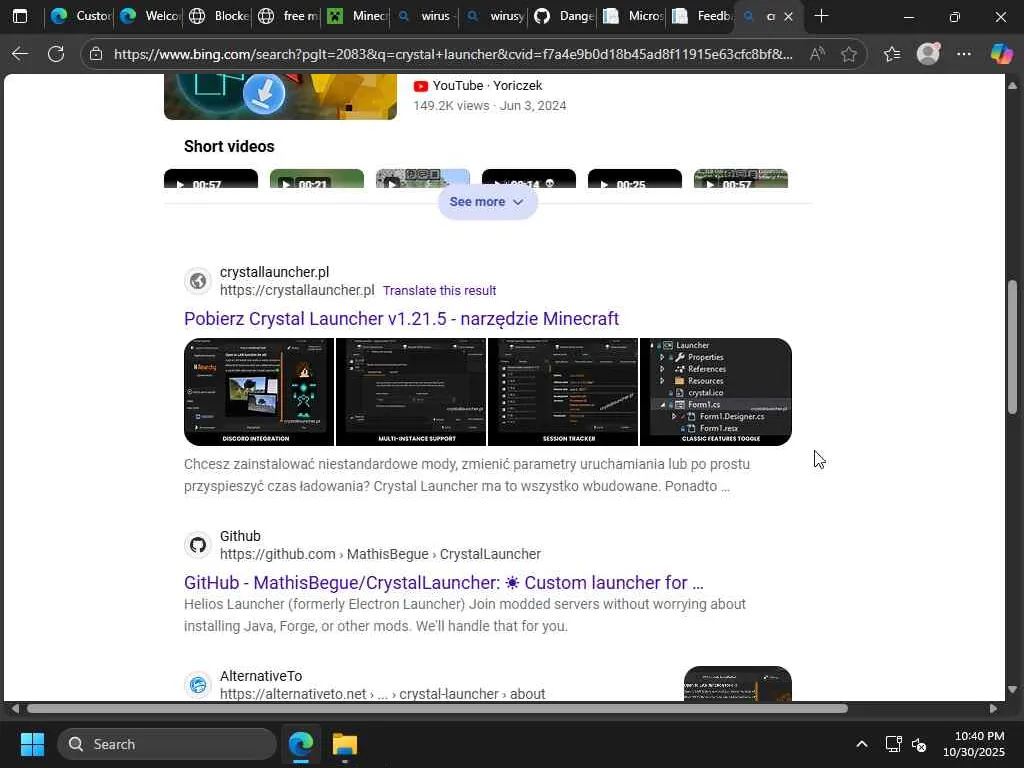The width and height of the screenshot is (1024, 768).
Task: Close the current crystal launcher tab
Action: [788, 16]
